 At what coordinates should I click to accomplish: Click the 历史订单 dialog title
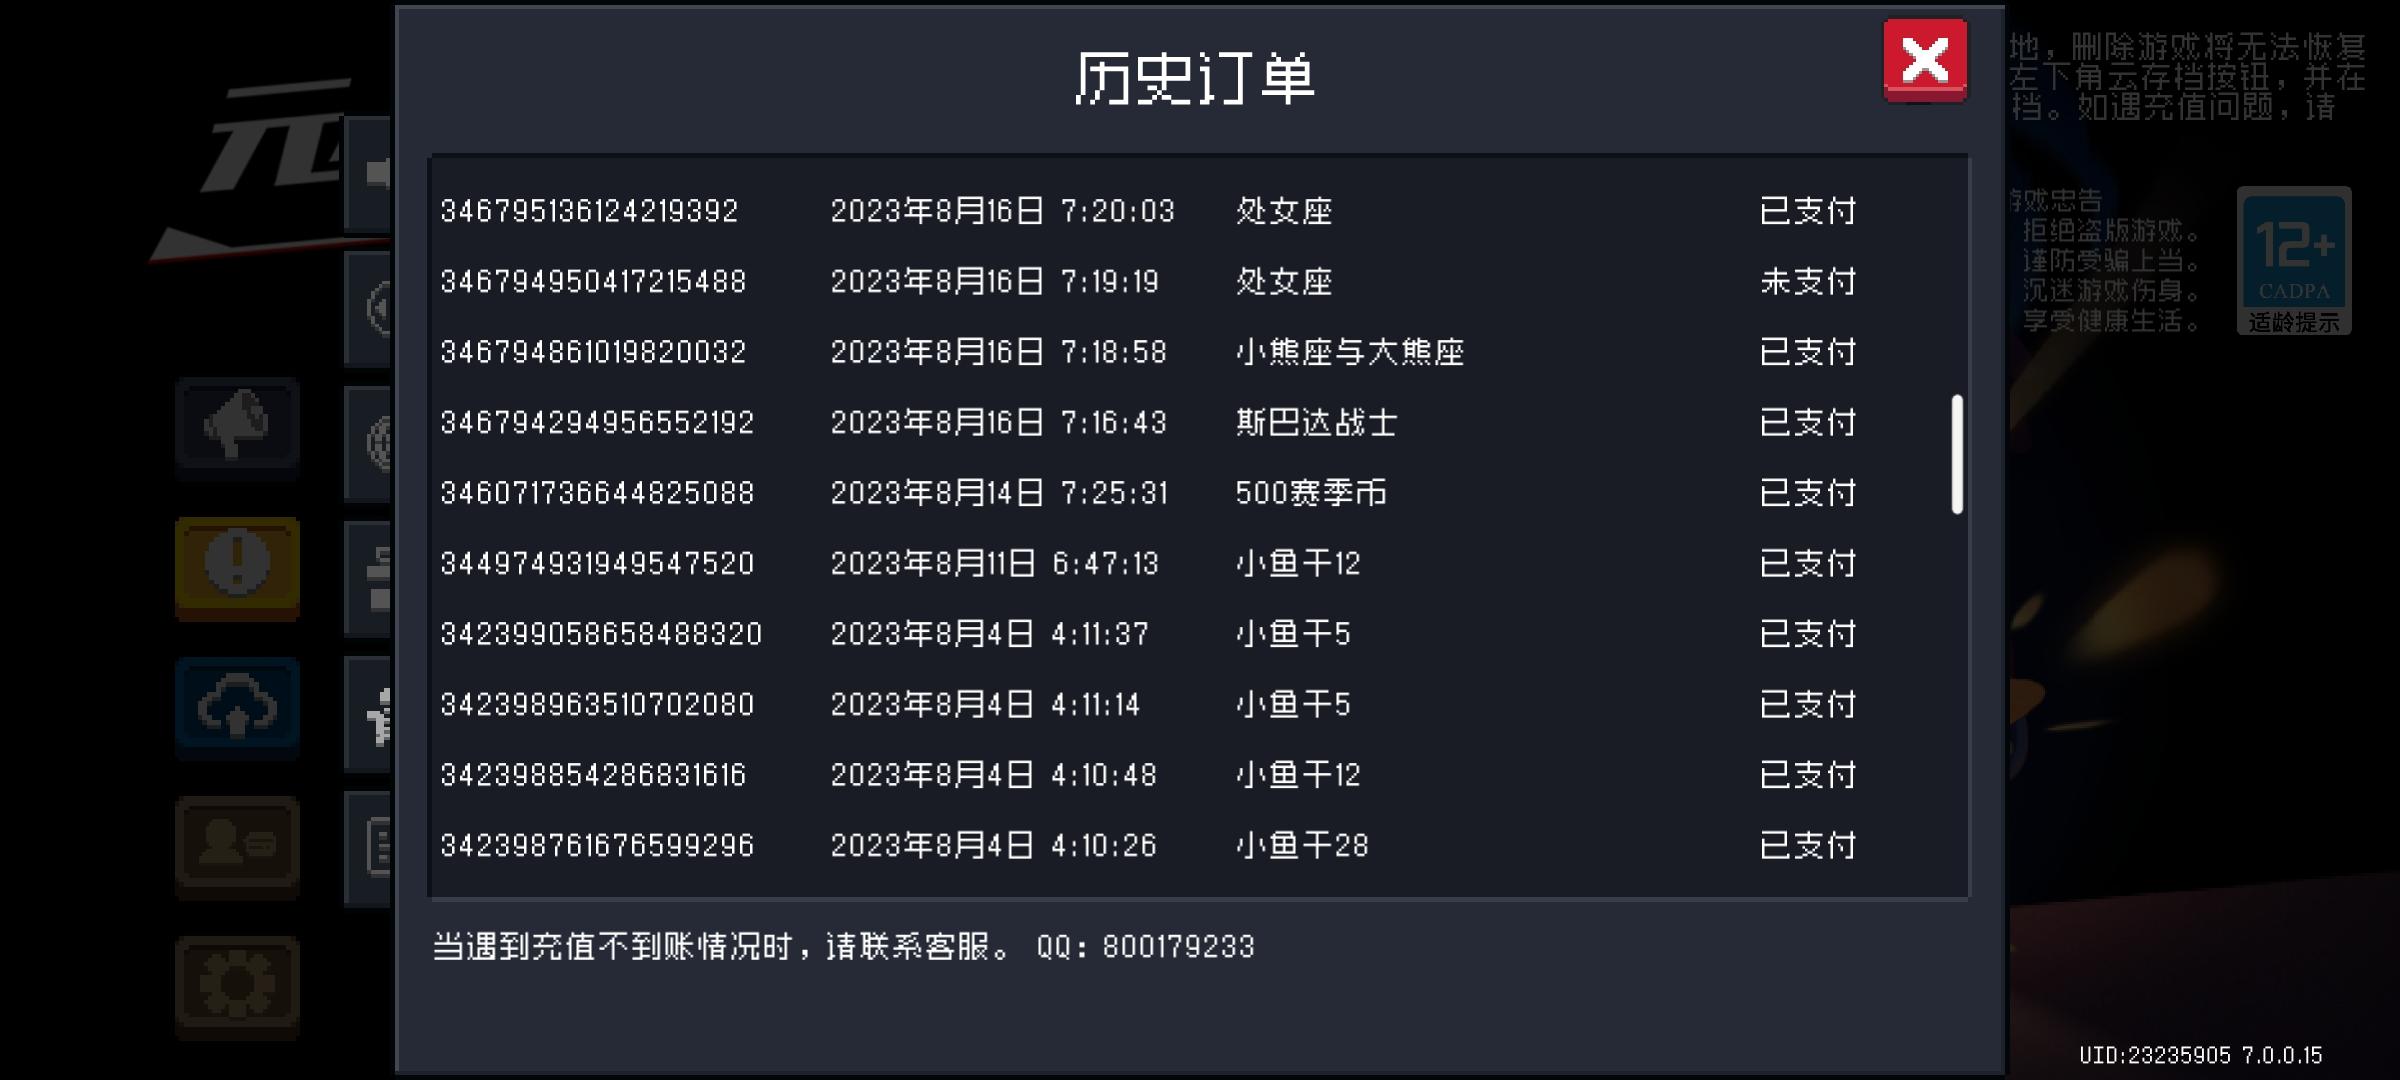point(1194,78)
